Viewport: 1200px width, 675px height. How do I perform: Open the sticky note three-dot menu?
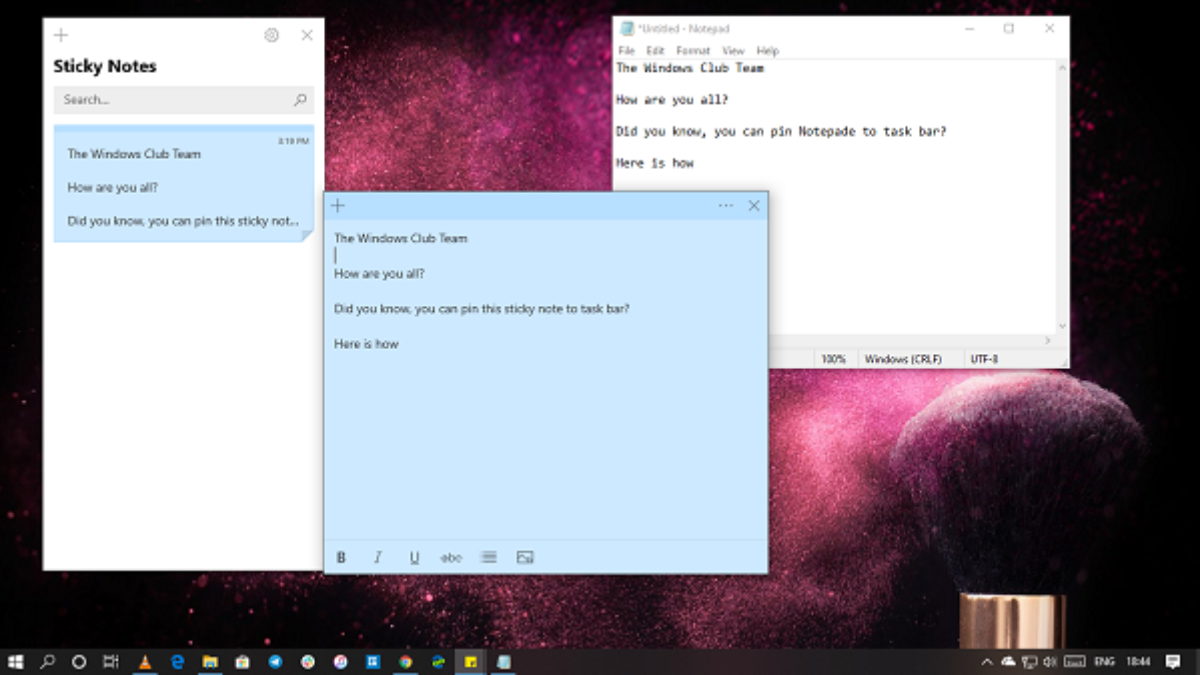pyautogui.click(x=725, y=206)
